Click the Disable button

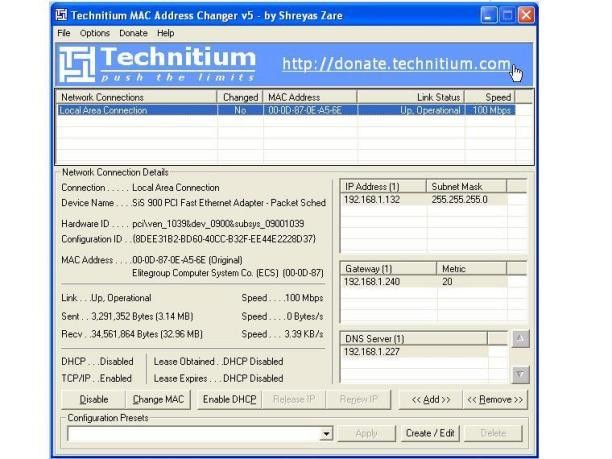coord(94,399)
